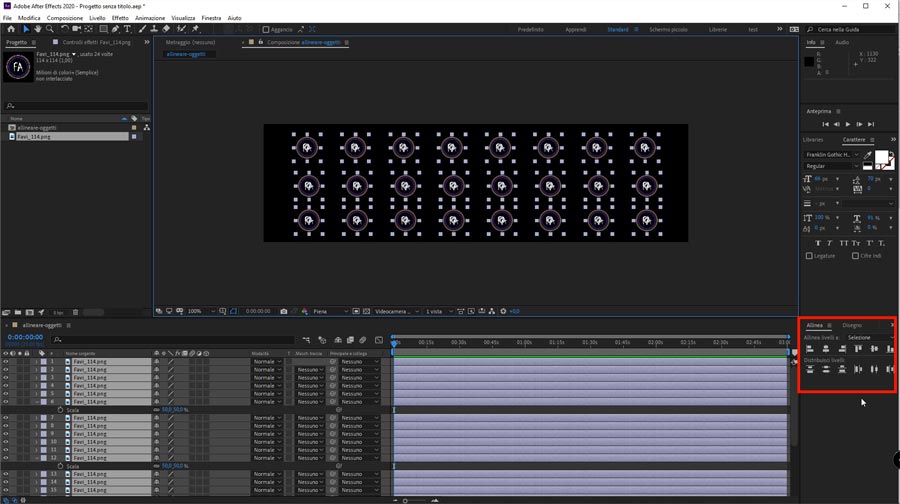Enable the Aggancio snapping checkbox
The width and height of the screenshot is (900, 504).
pyautogui.click(x=266, y=29)
